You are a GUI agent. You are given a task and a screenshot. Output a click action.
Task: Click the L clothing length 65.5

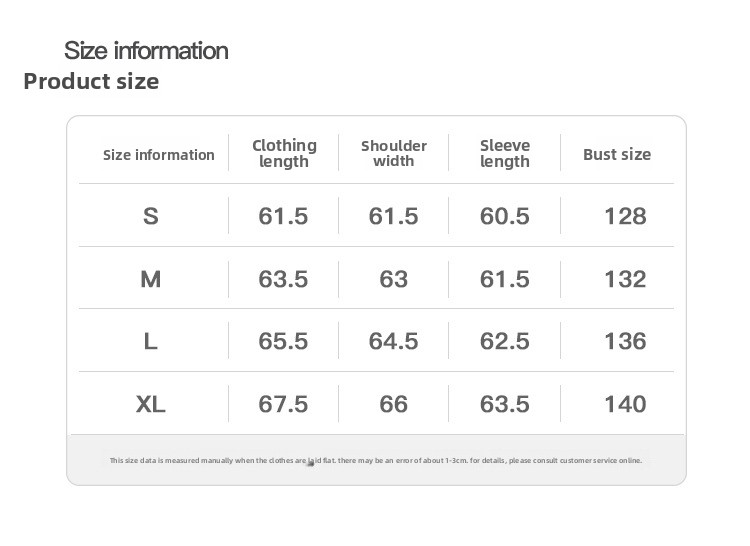[283, 341]
